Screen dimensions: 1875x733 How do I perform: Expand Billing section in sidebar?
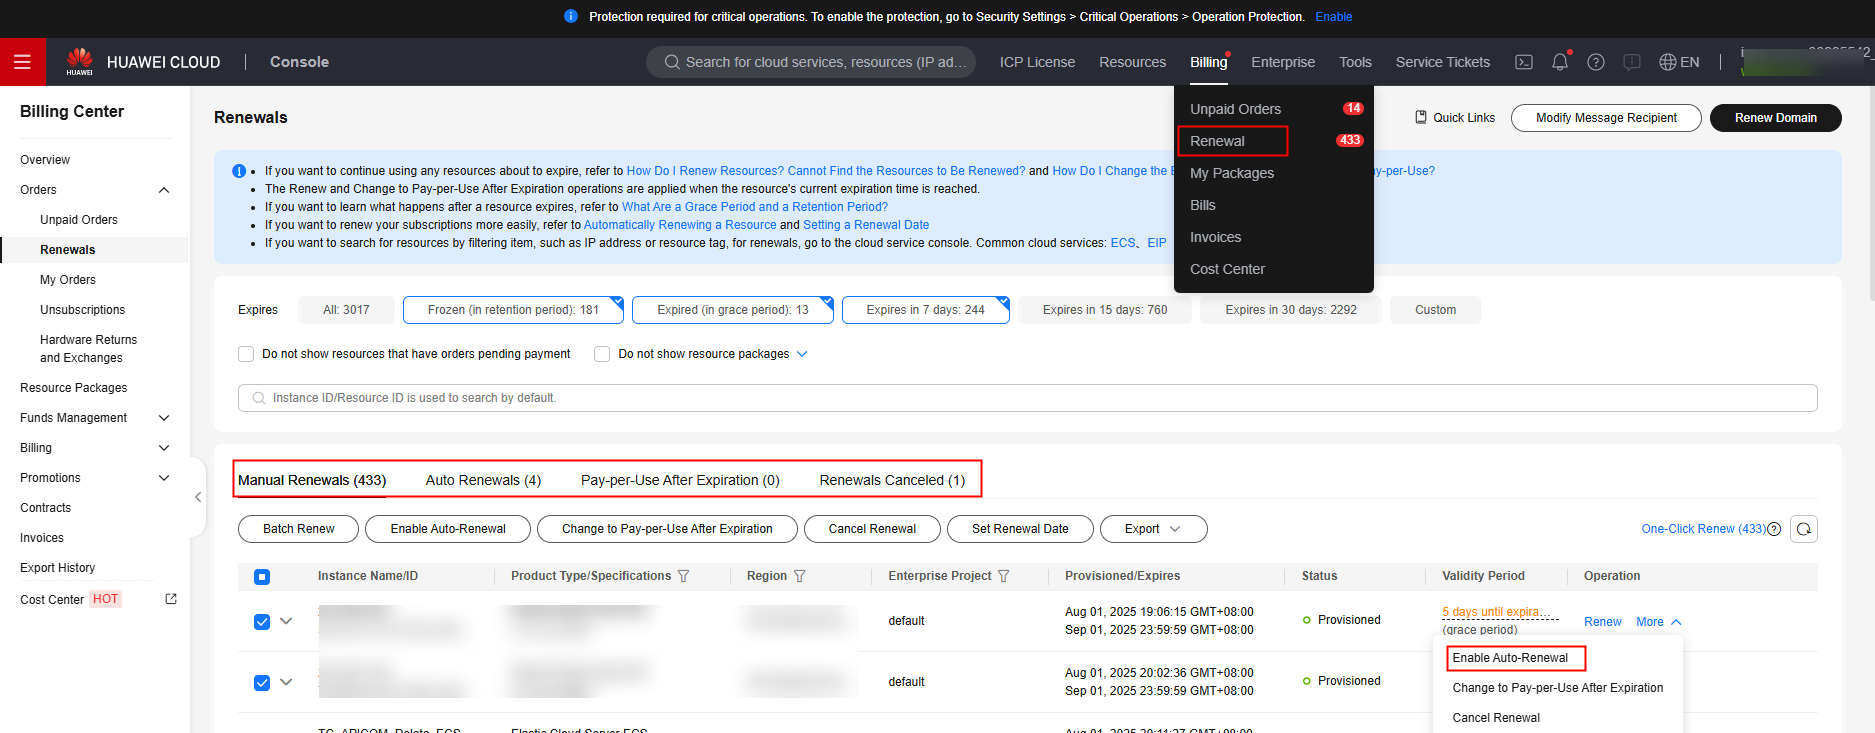pos(164,448)
